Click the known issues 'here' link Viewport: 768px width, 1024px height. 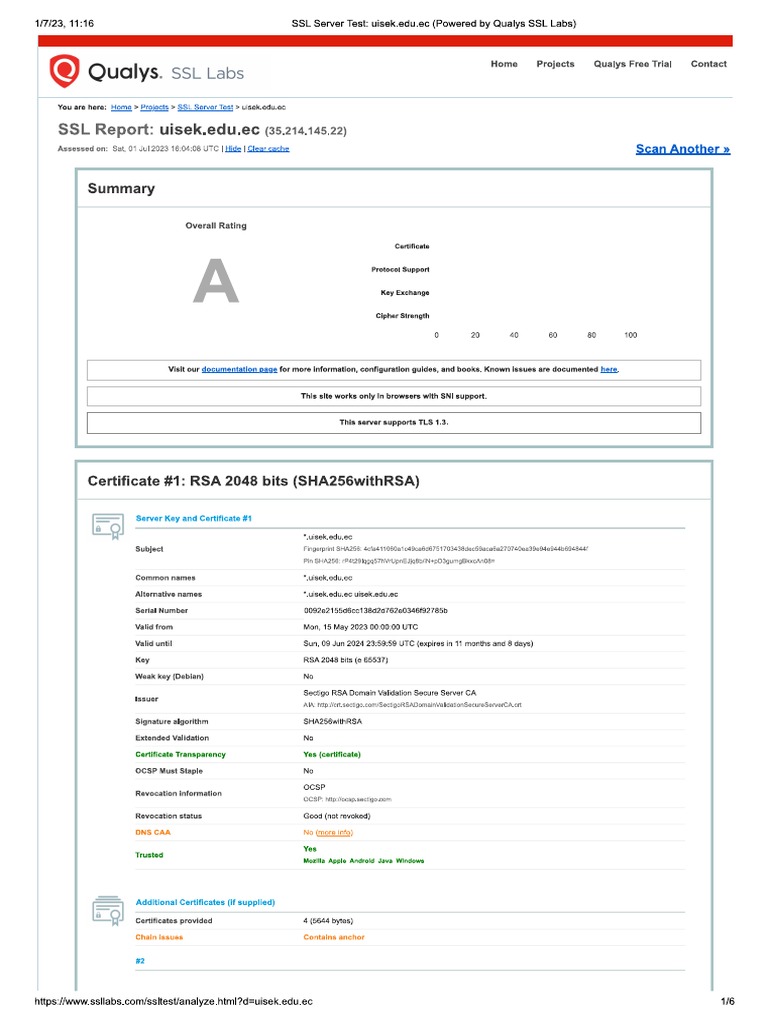[x=608, y=370]
